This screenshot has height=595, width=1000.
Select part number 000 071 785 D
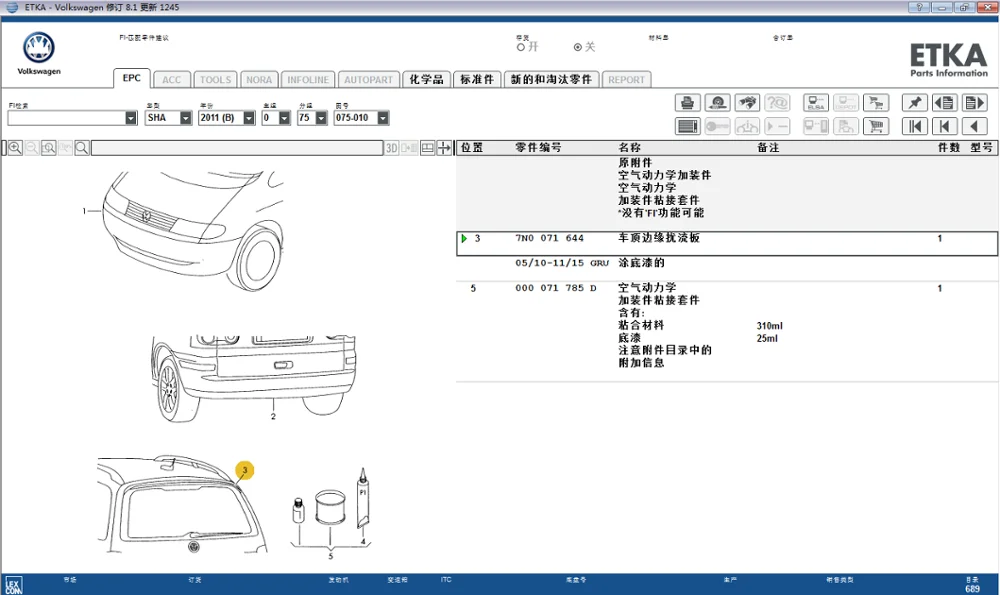555,288
